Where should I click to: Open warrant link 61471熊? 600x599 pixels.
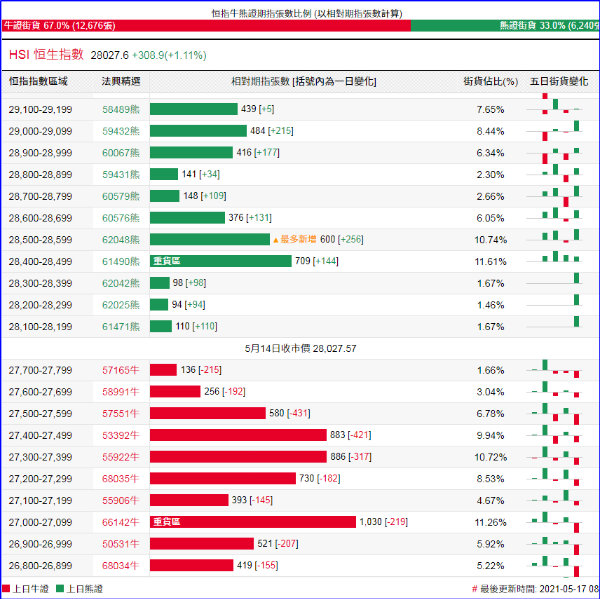pos(121,326)
